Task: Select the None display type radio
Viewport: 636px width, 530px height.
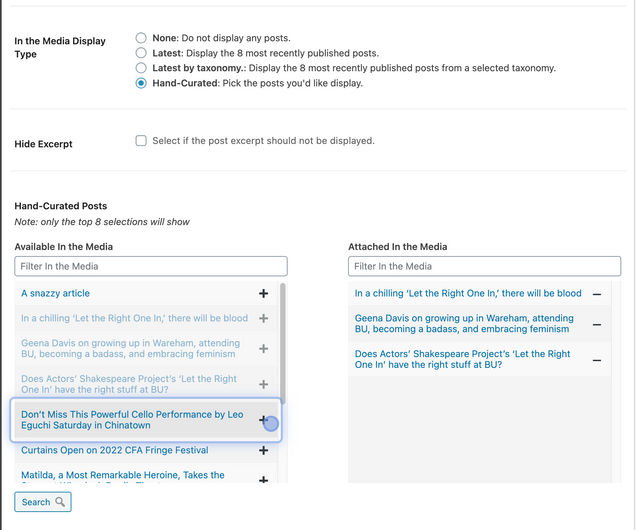Action: 141,38
